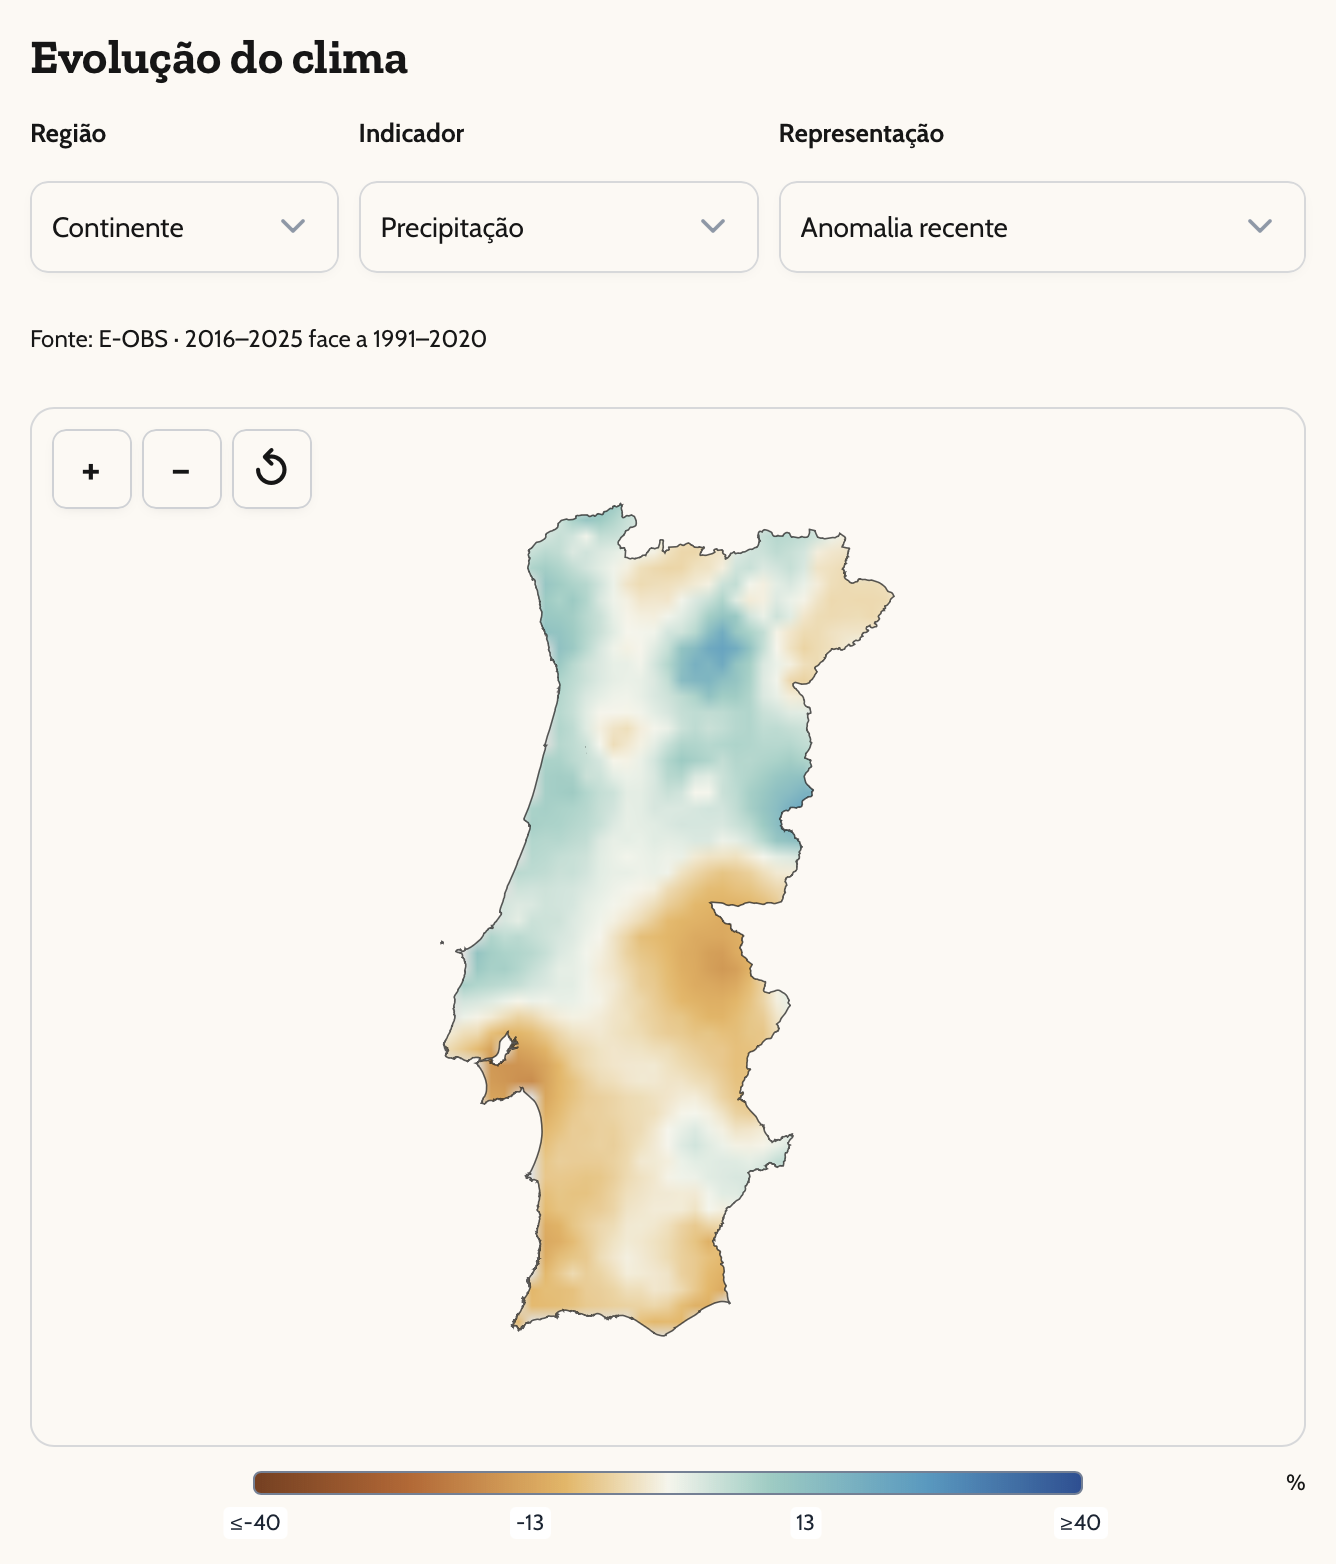Zoom out of the map with minus button

coord(182,469)
